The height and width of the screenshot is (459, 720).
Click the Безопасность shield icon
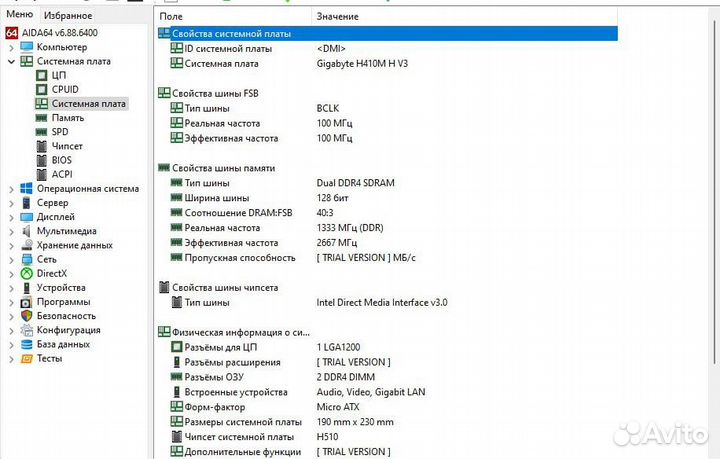tap(27, 316)
